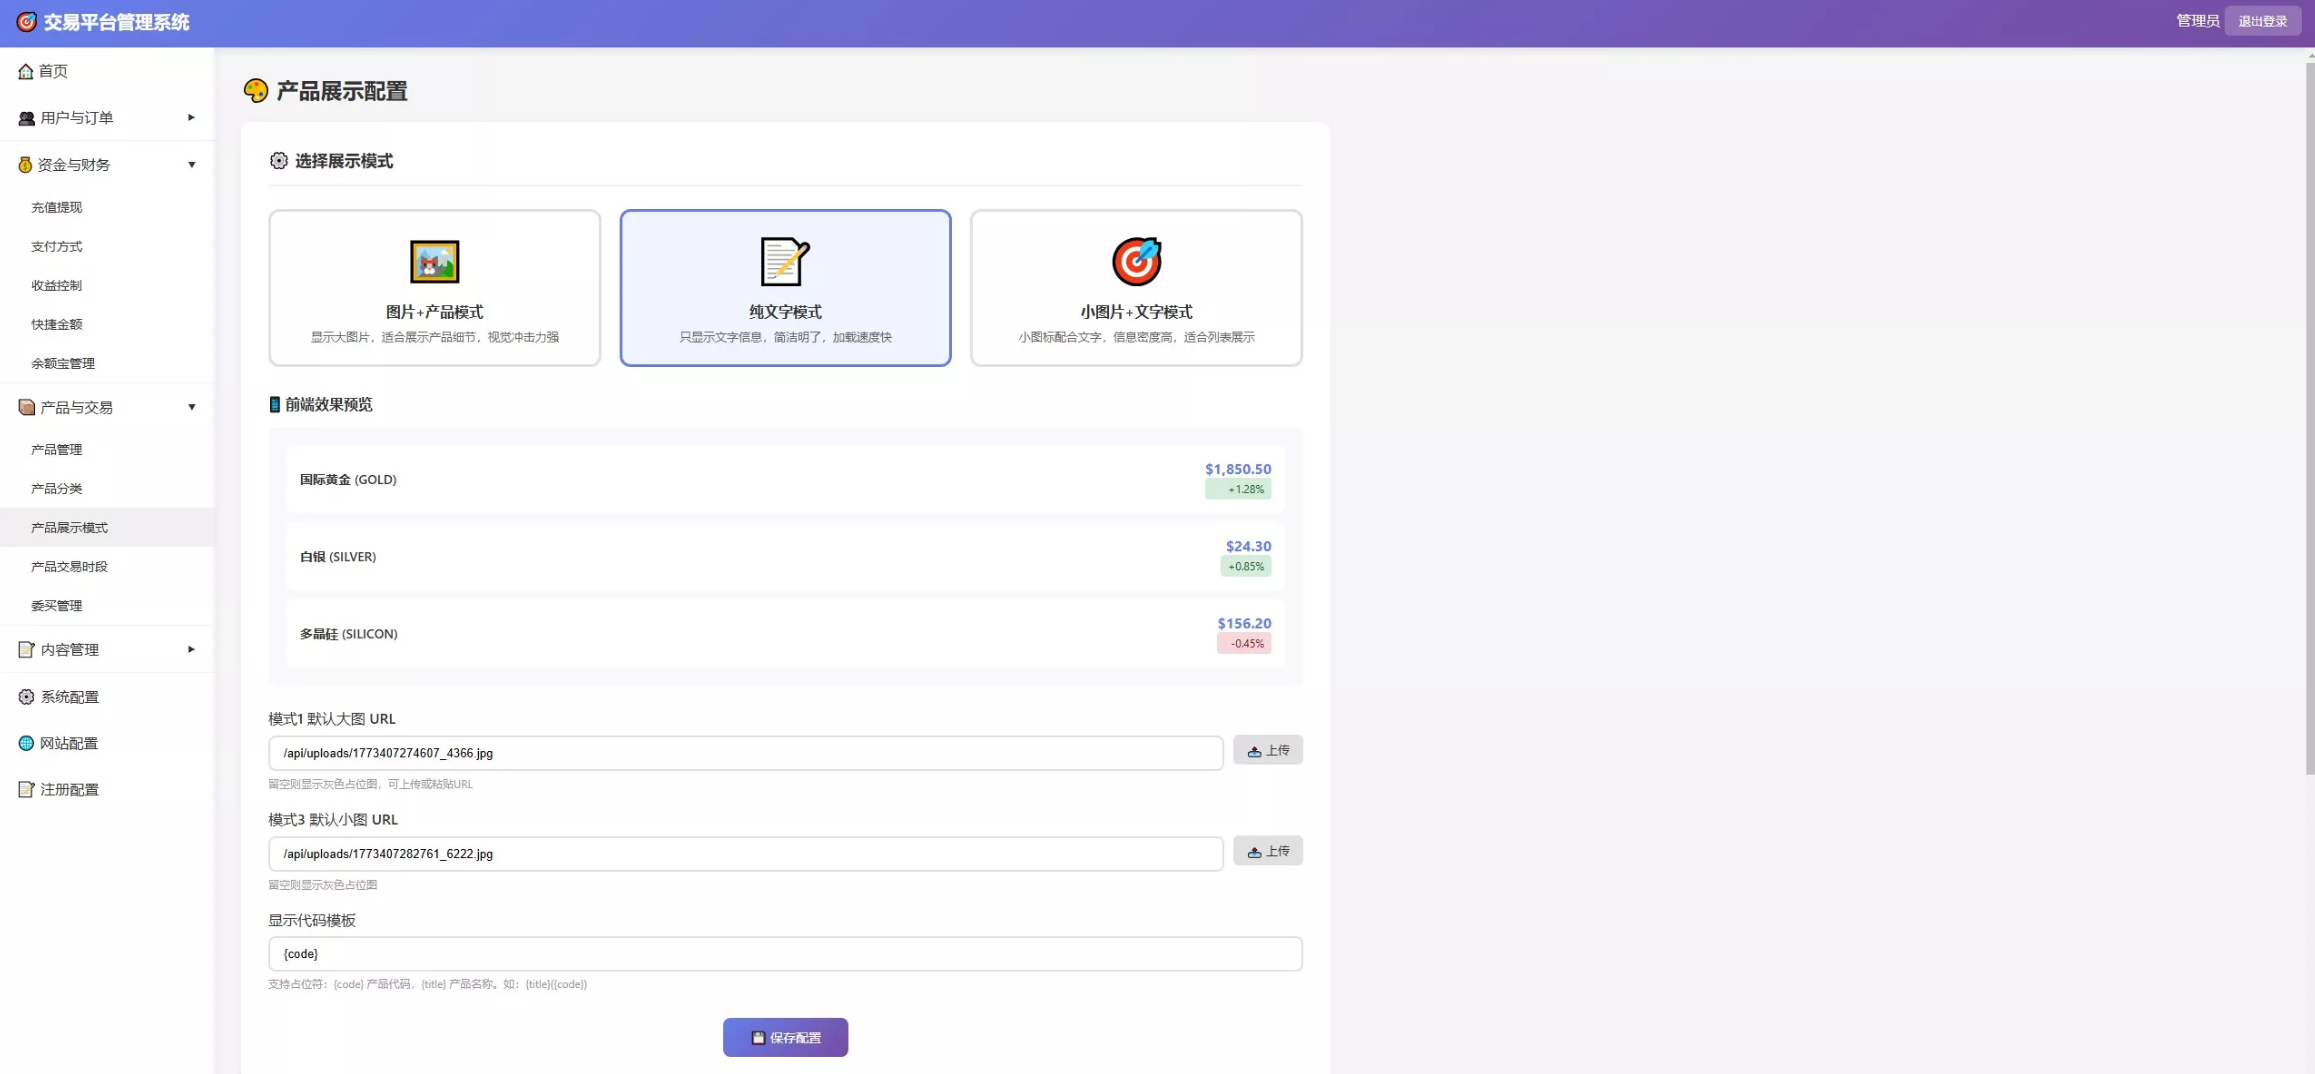Open the 产品管理 menu item
The image size is (2315, 1074).
point(57,450)
